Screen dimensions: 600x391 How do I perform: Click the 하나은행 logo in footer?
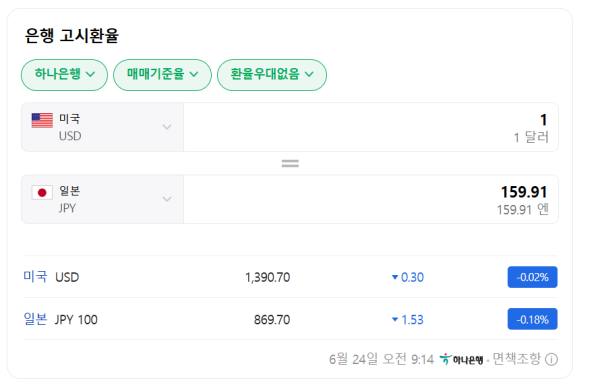[461, 360]
